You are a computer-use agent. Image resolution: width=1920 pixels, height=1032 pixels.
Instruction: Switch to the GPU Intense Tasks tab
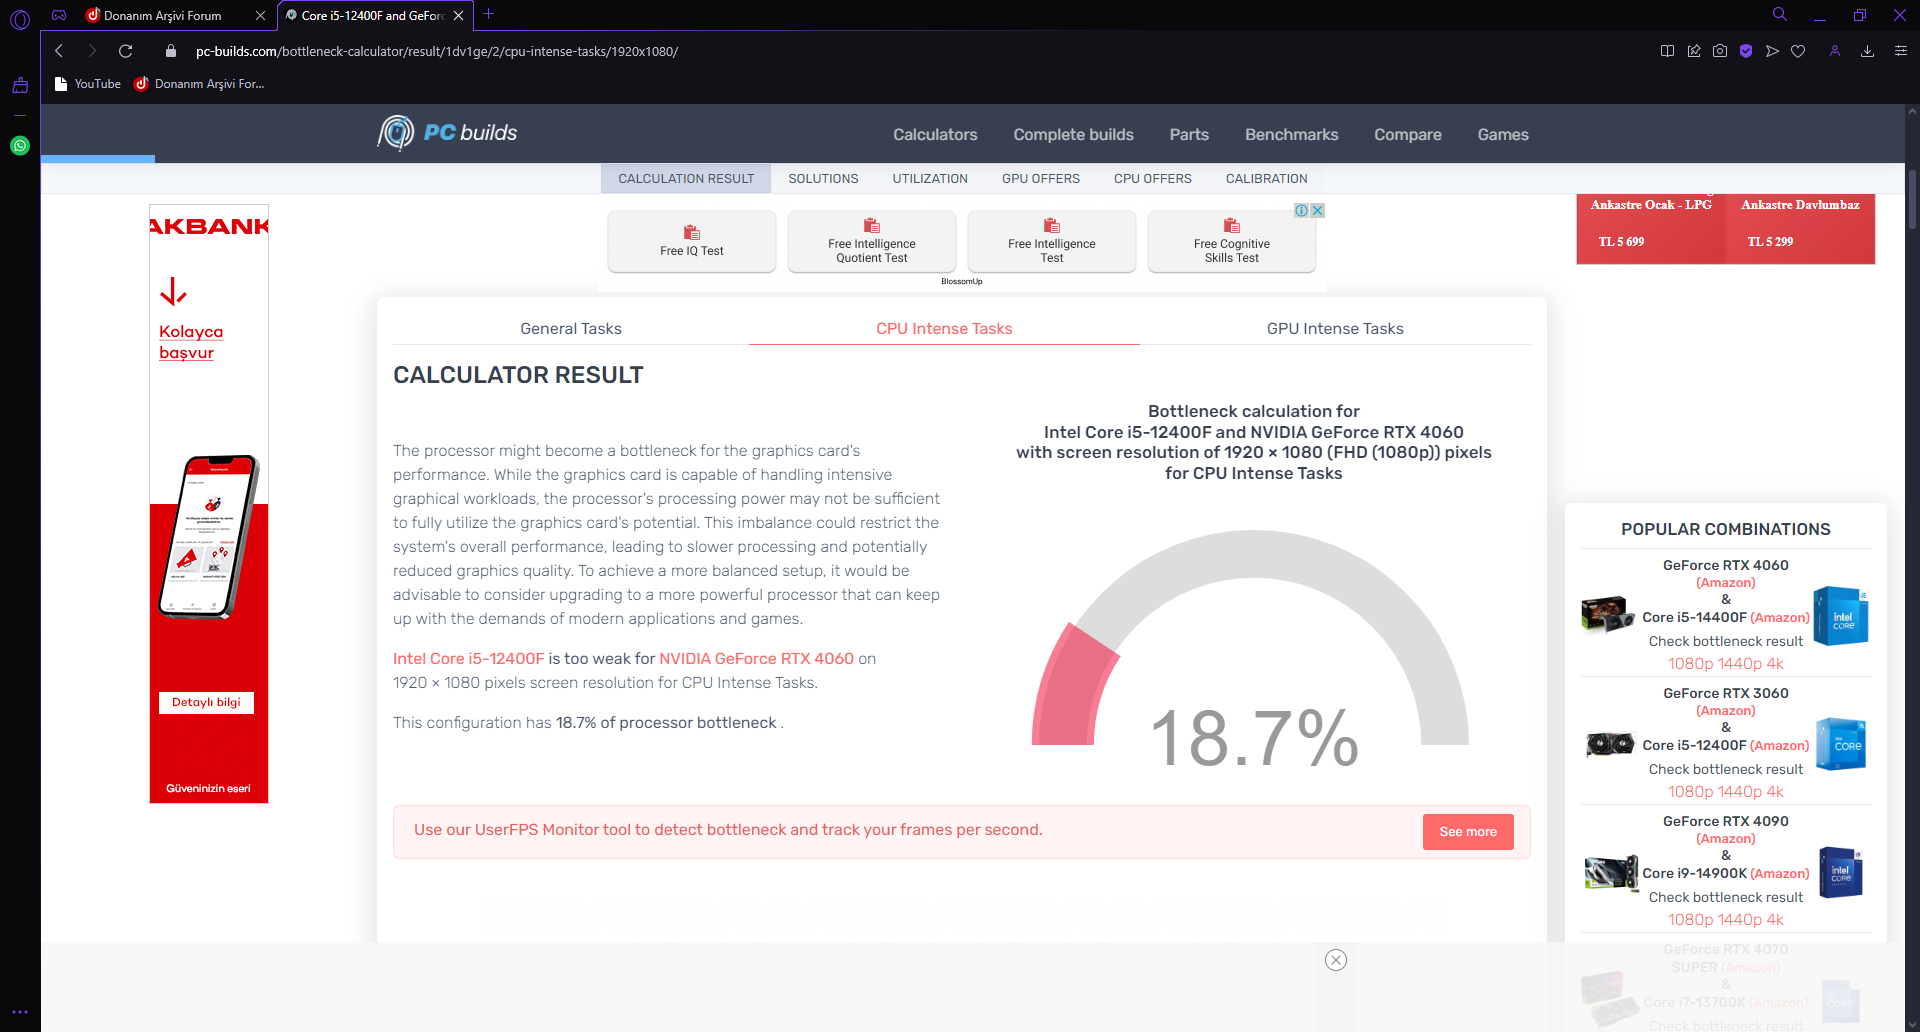tap(1335, 328)
